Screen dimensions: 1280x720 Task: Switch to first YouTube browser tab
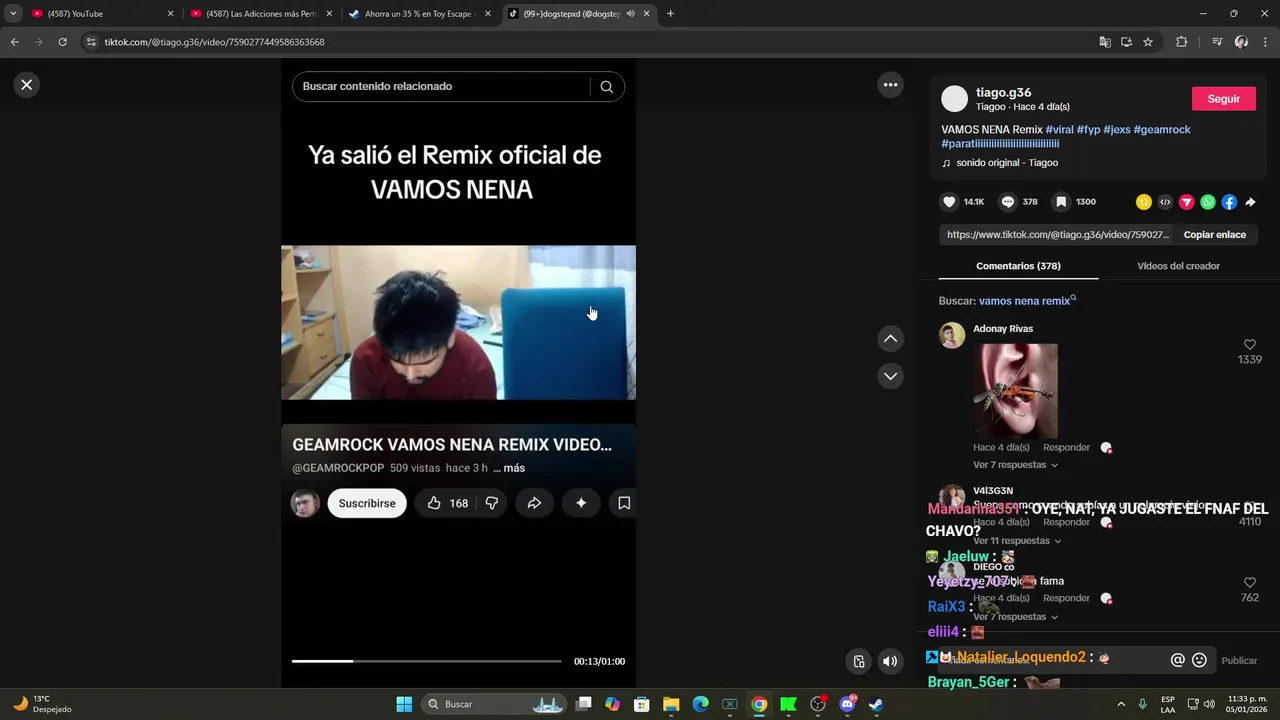click(x=95, y=14)
